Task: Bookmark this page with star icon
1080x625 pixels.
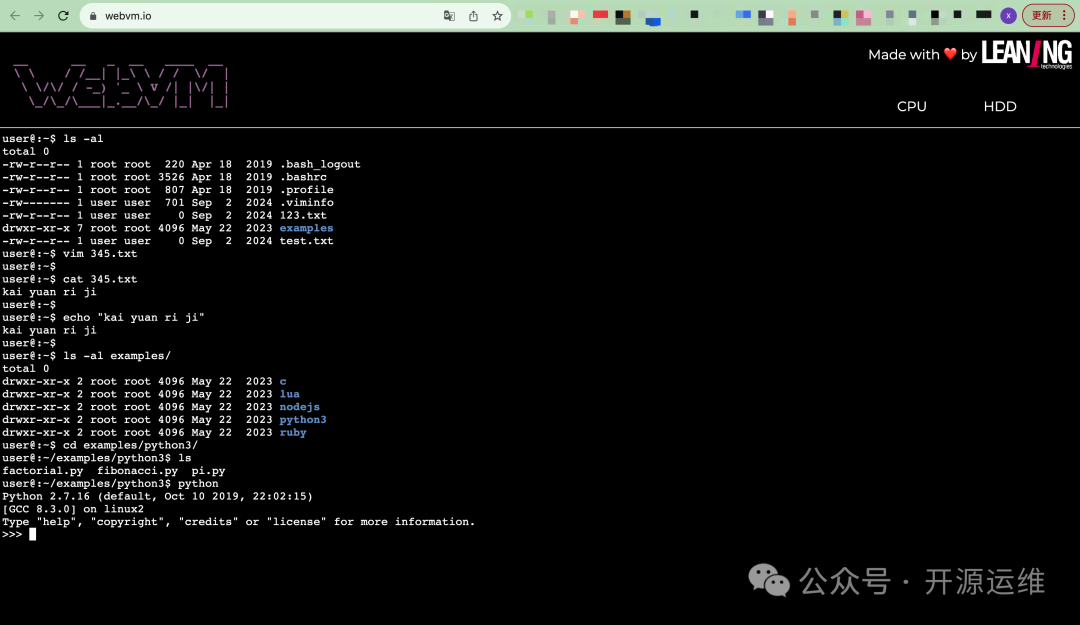Action: [497, 16]
